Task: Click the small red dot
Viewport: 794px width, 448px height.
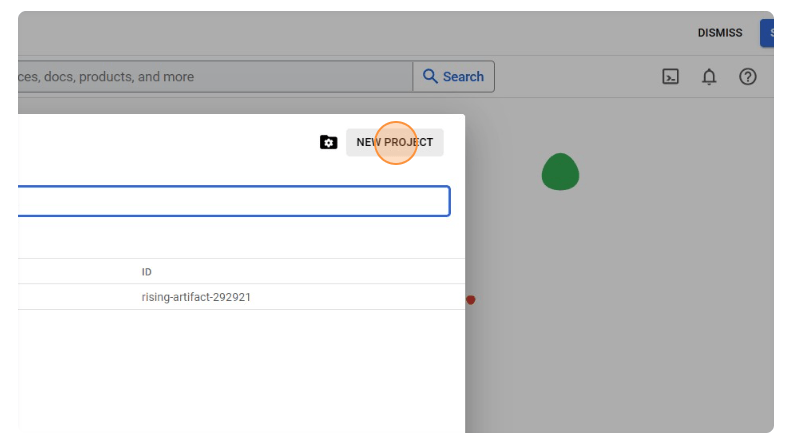Action: 470,299
